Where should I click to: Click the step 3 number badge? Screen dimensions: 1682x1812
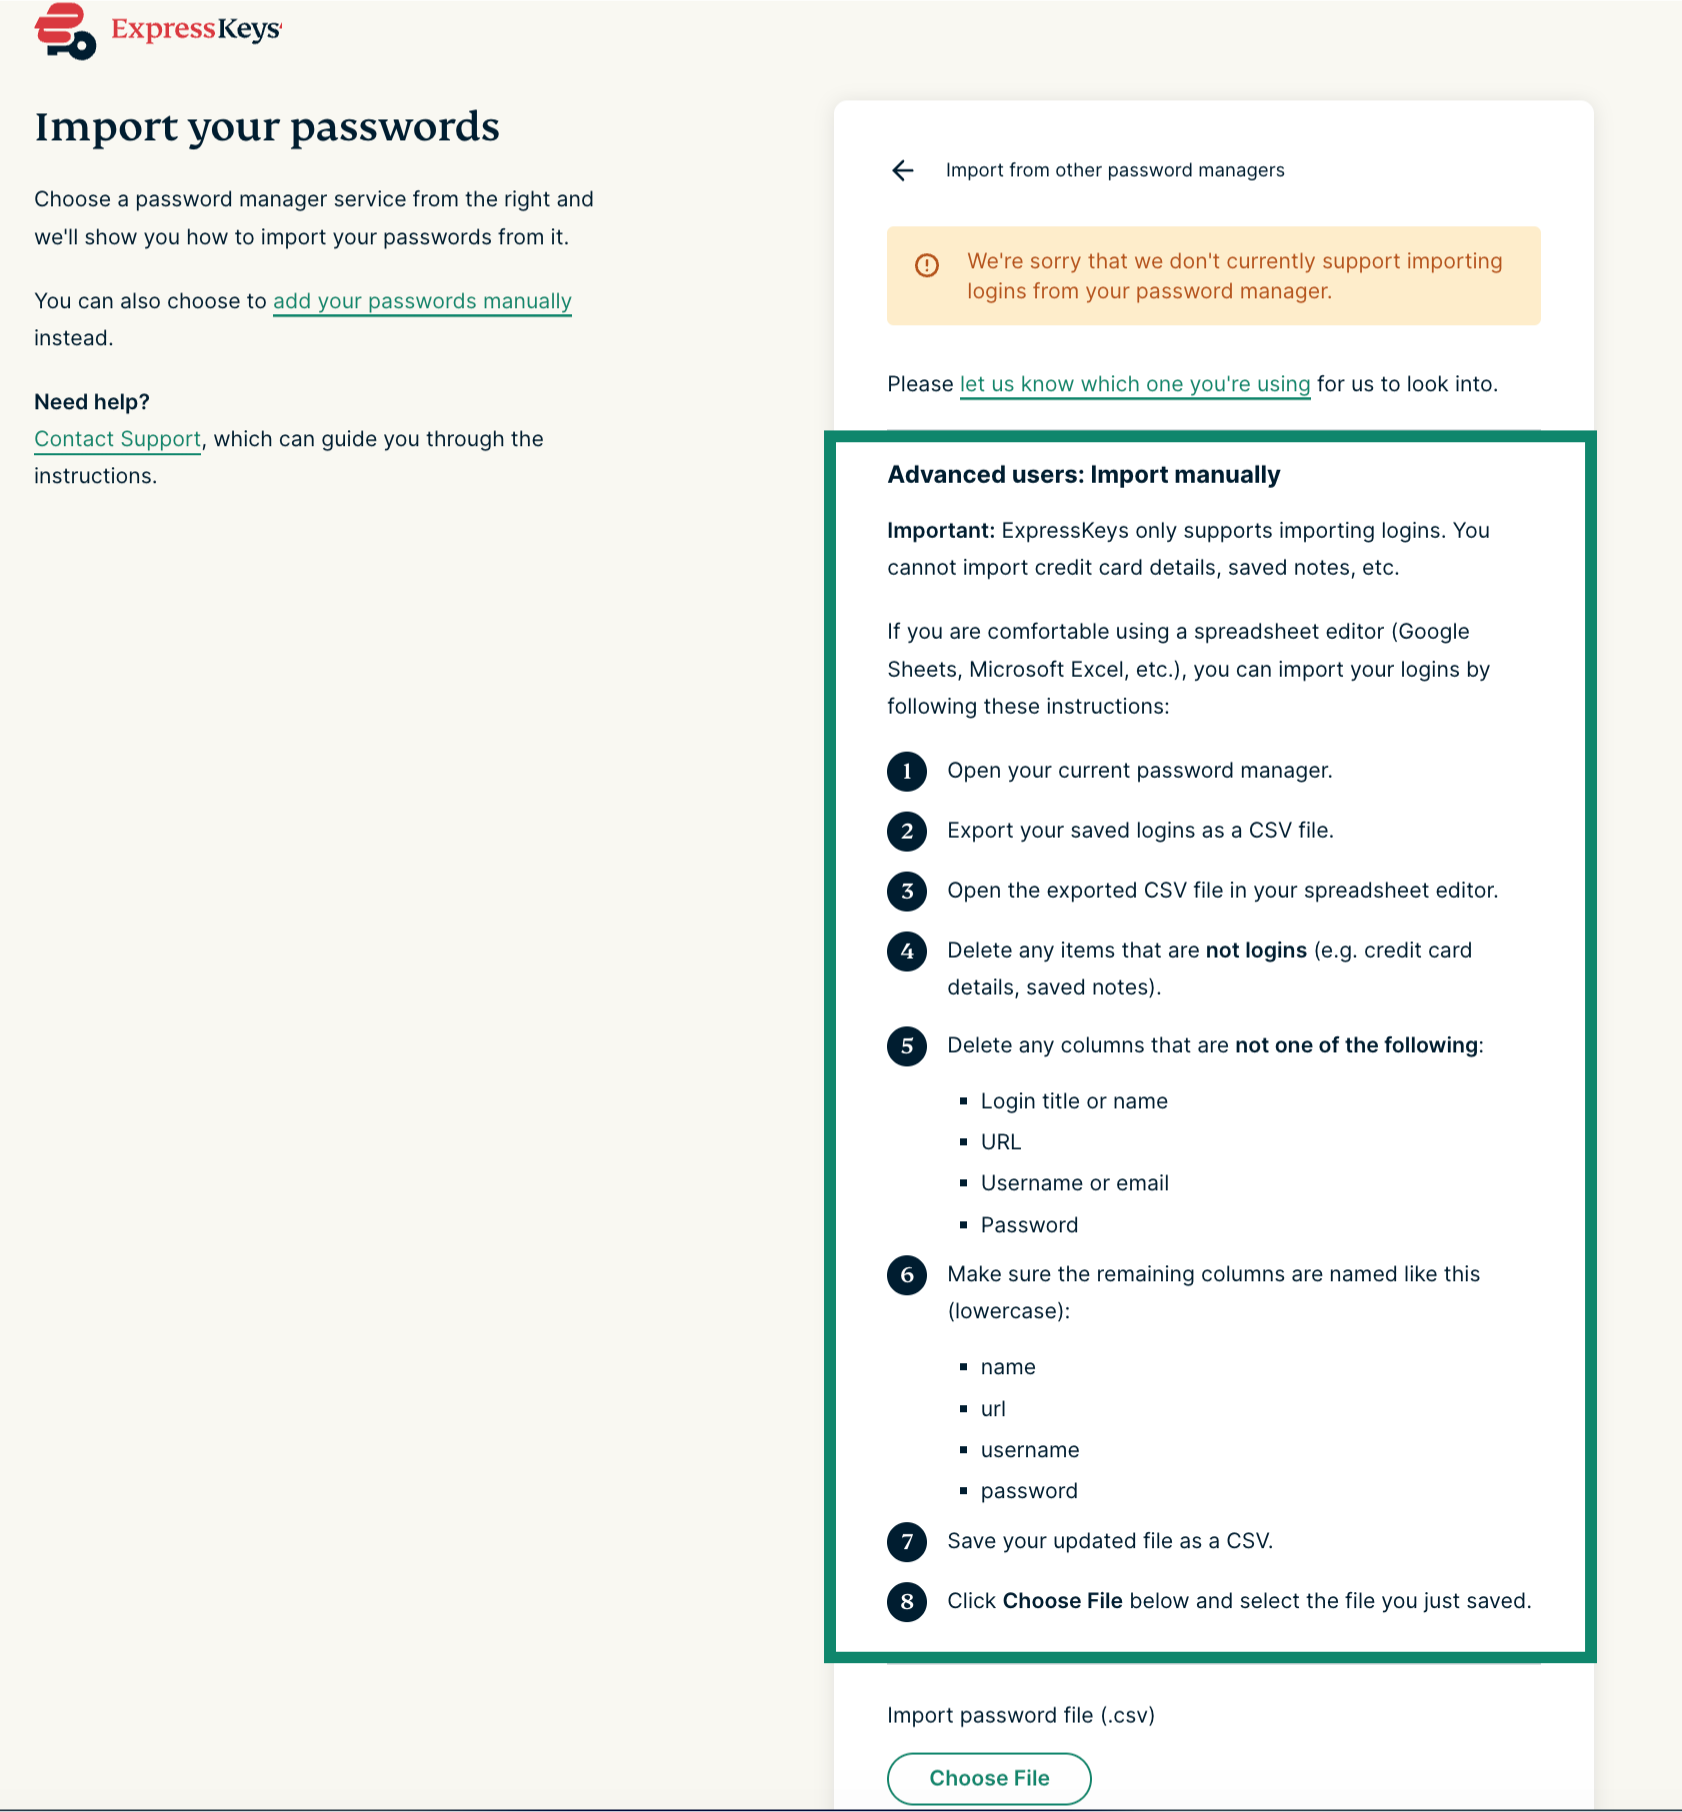tap(907, 891)
